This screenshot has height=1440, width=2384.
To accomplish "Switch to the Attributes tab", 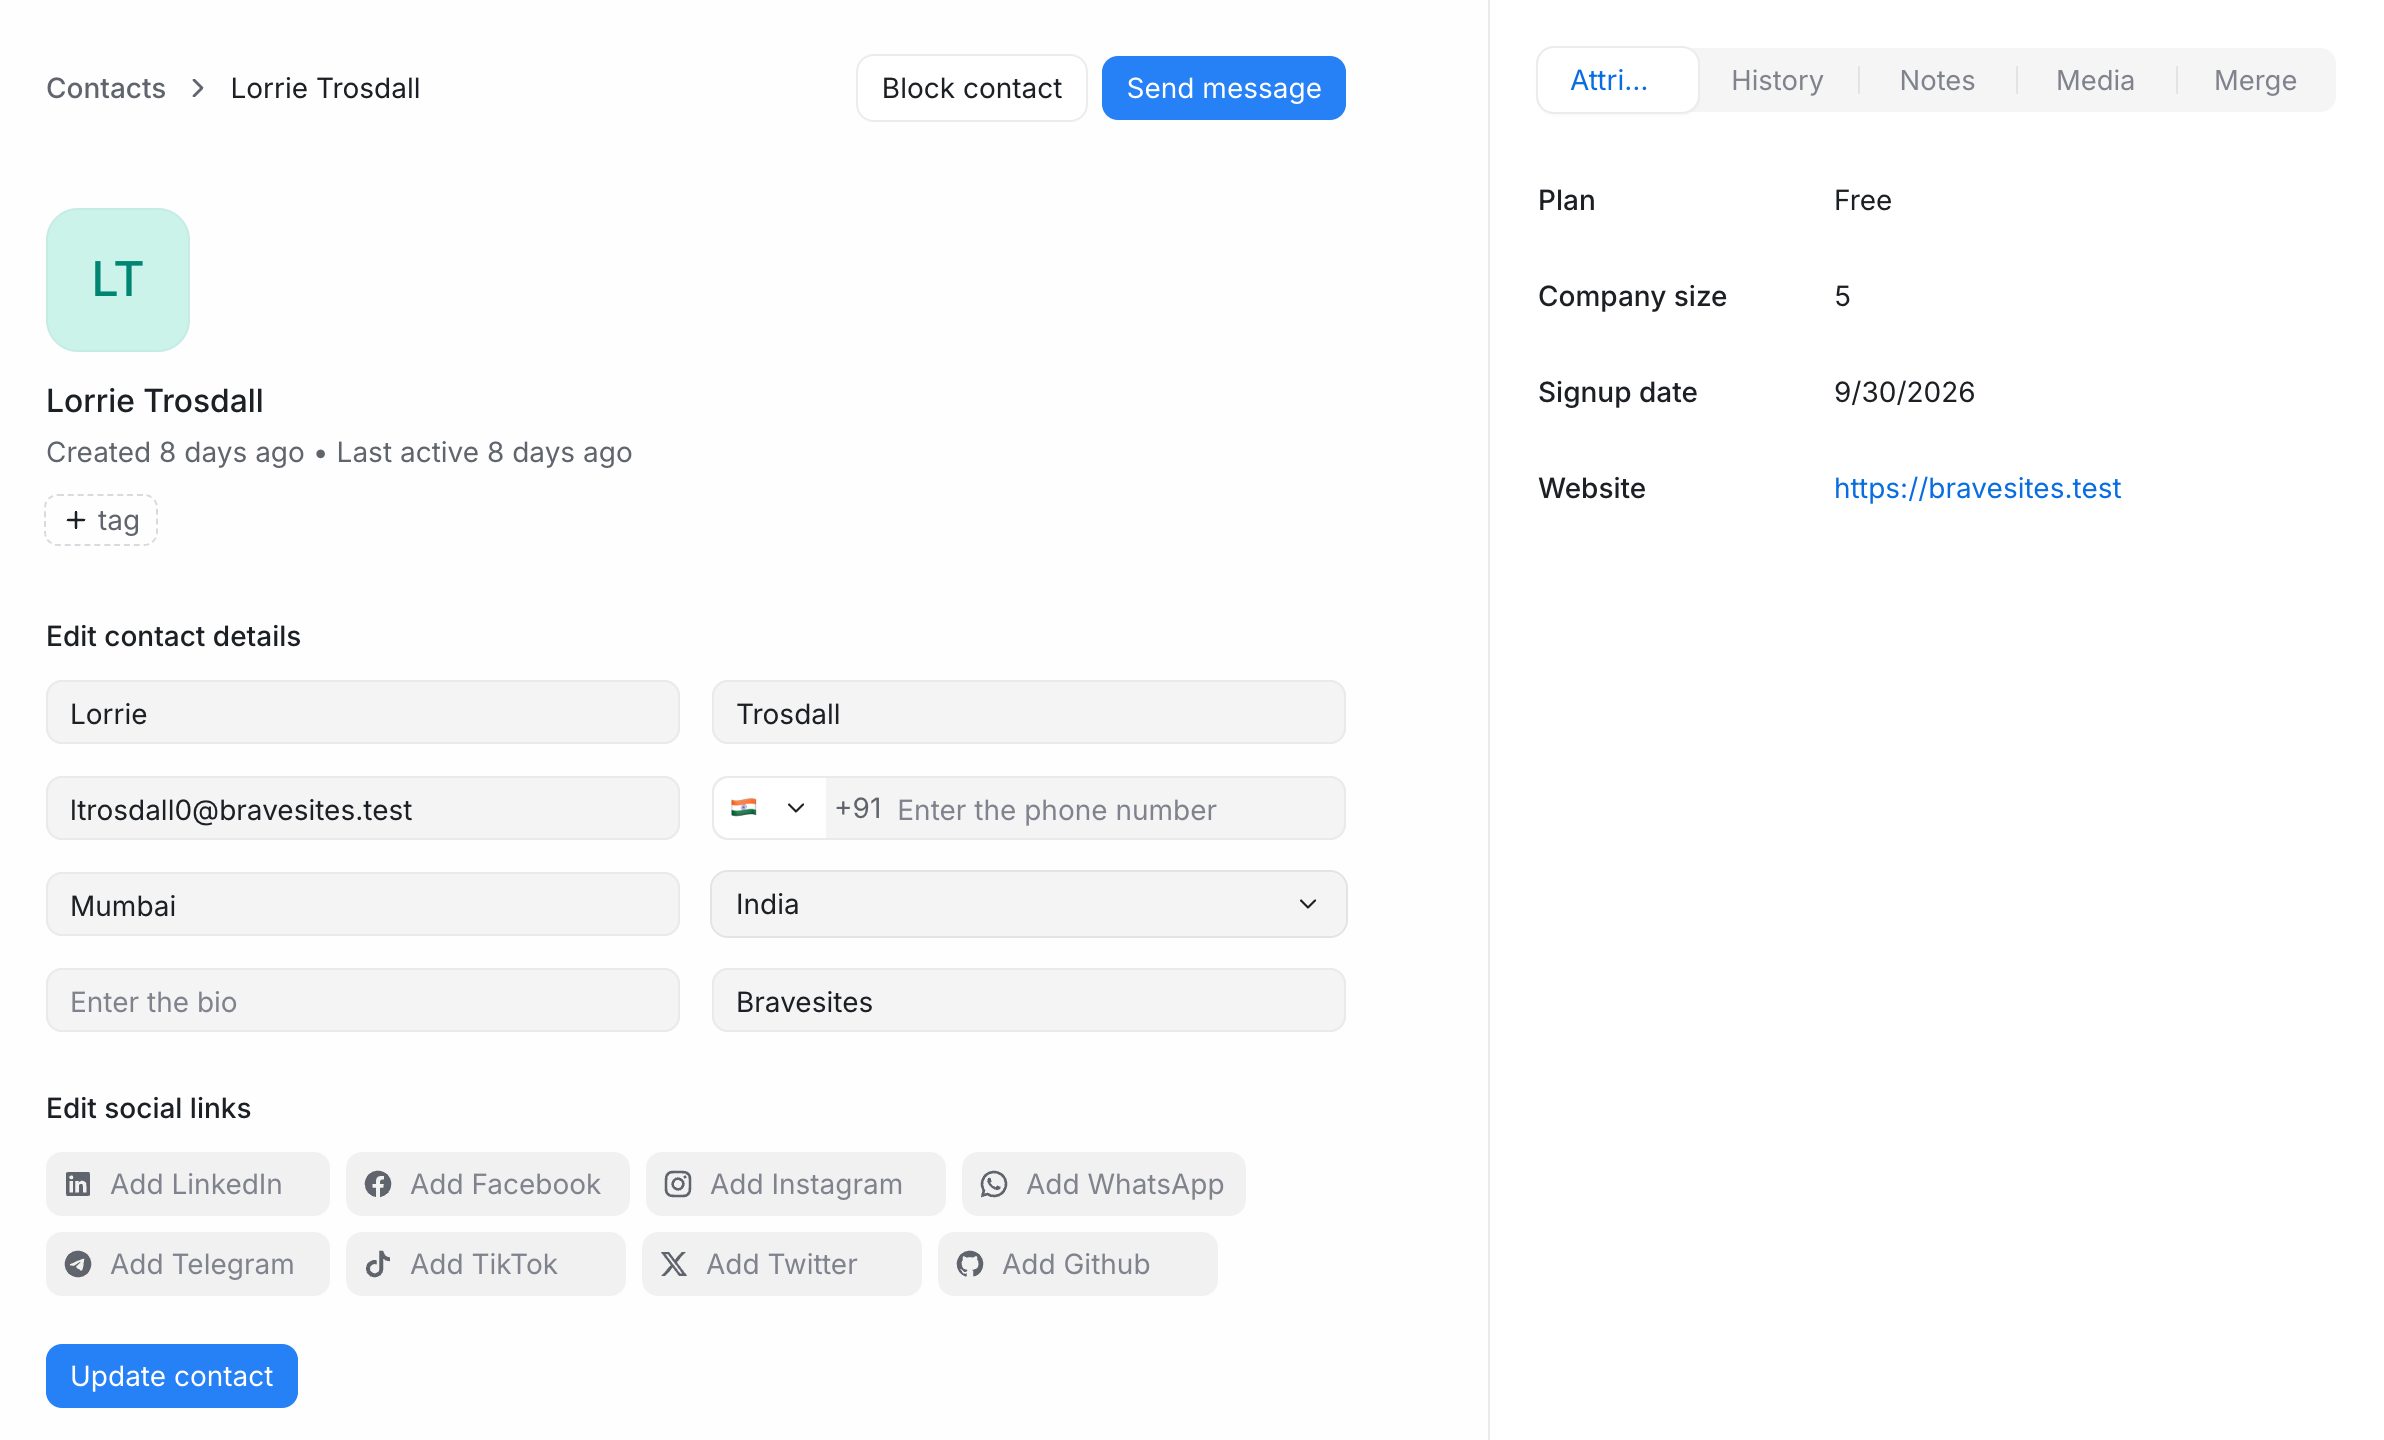I will (x=1617, y=80).
